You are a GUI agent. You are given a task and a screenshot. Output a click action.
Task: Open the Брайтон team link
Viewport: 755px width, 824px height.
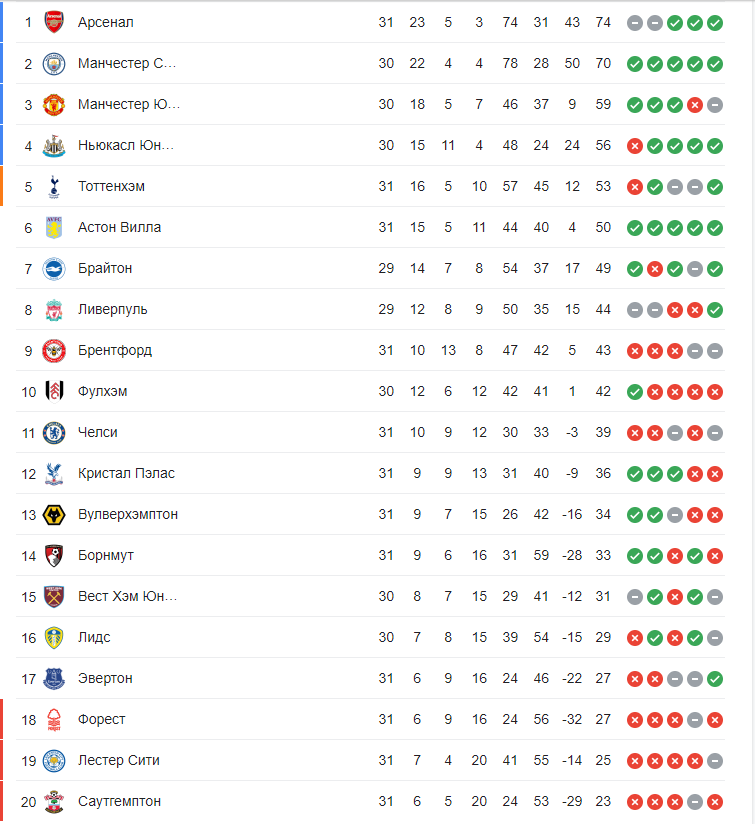pyautogui.click(x=105, y=268)
